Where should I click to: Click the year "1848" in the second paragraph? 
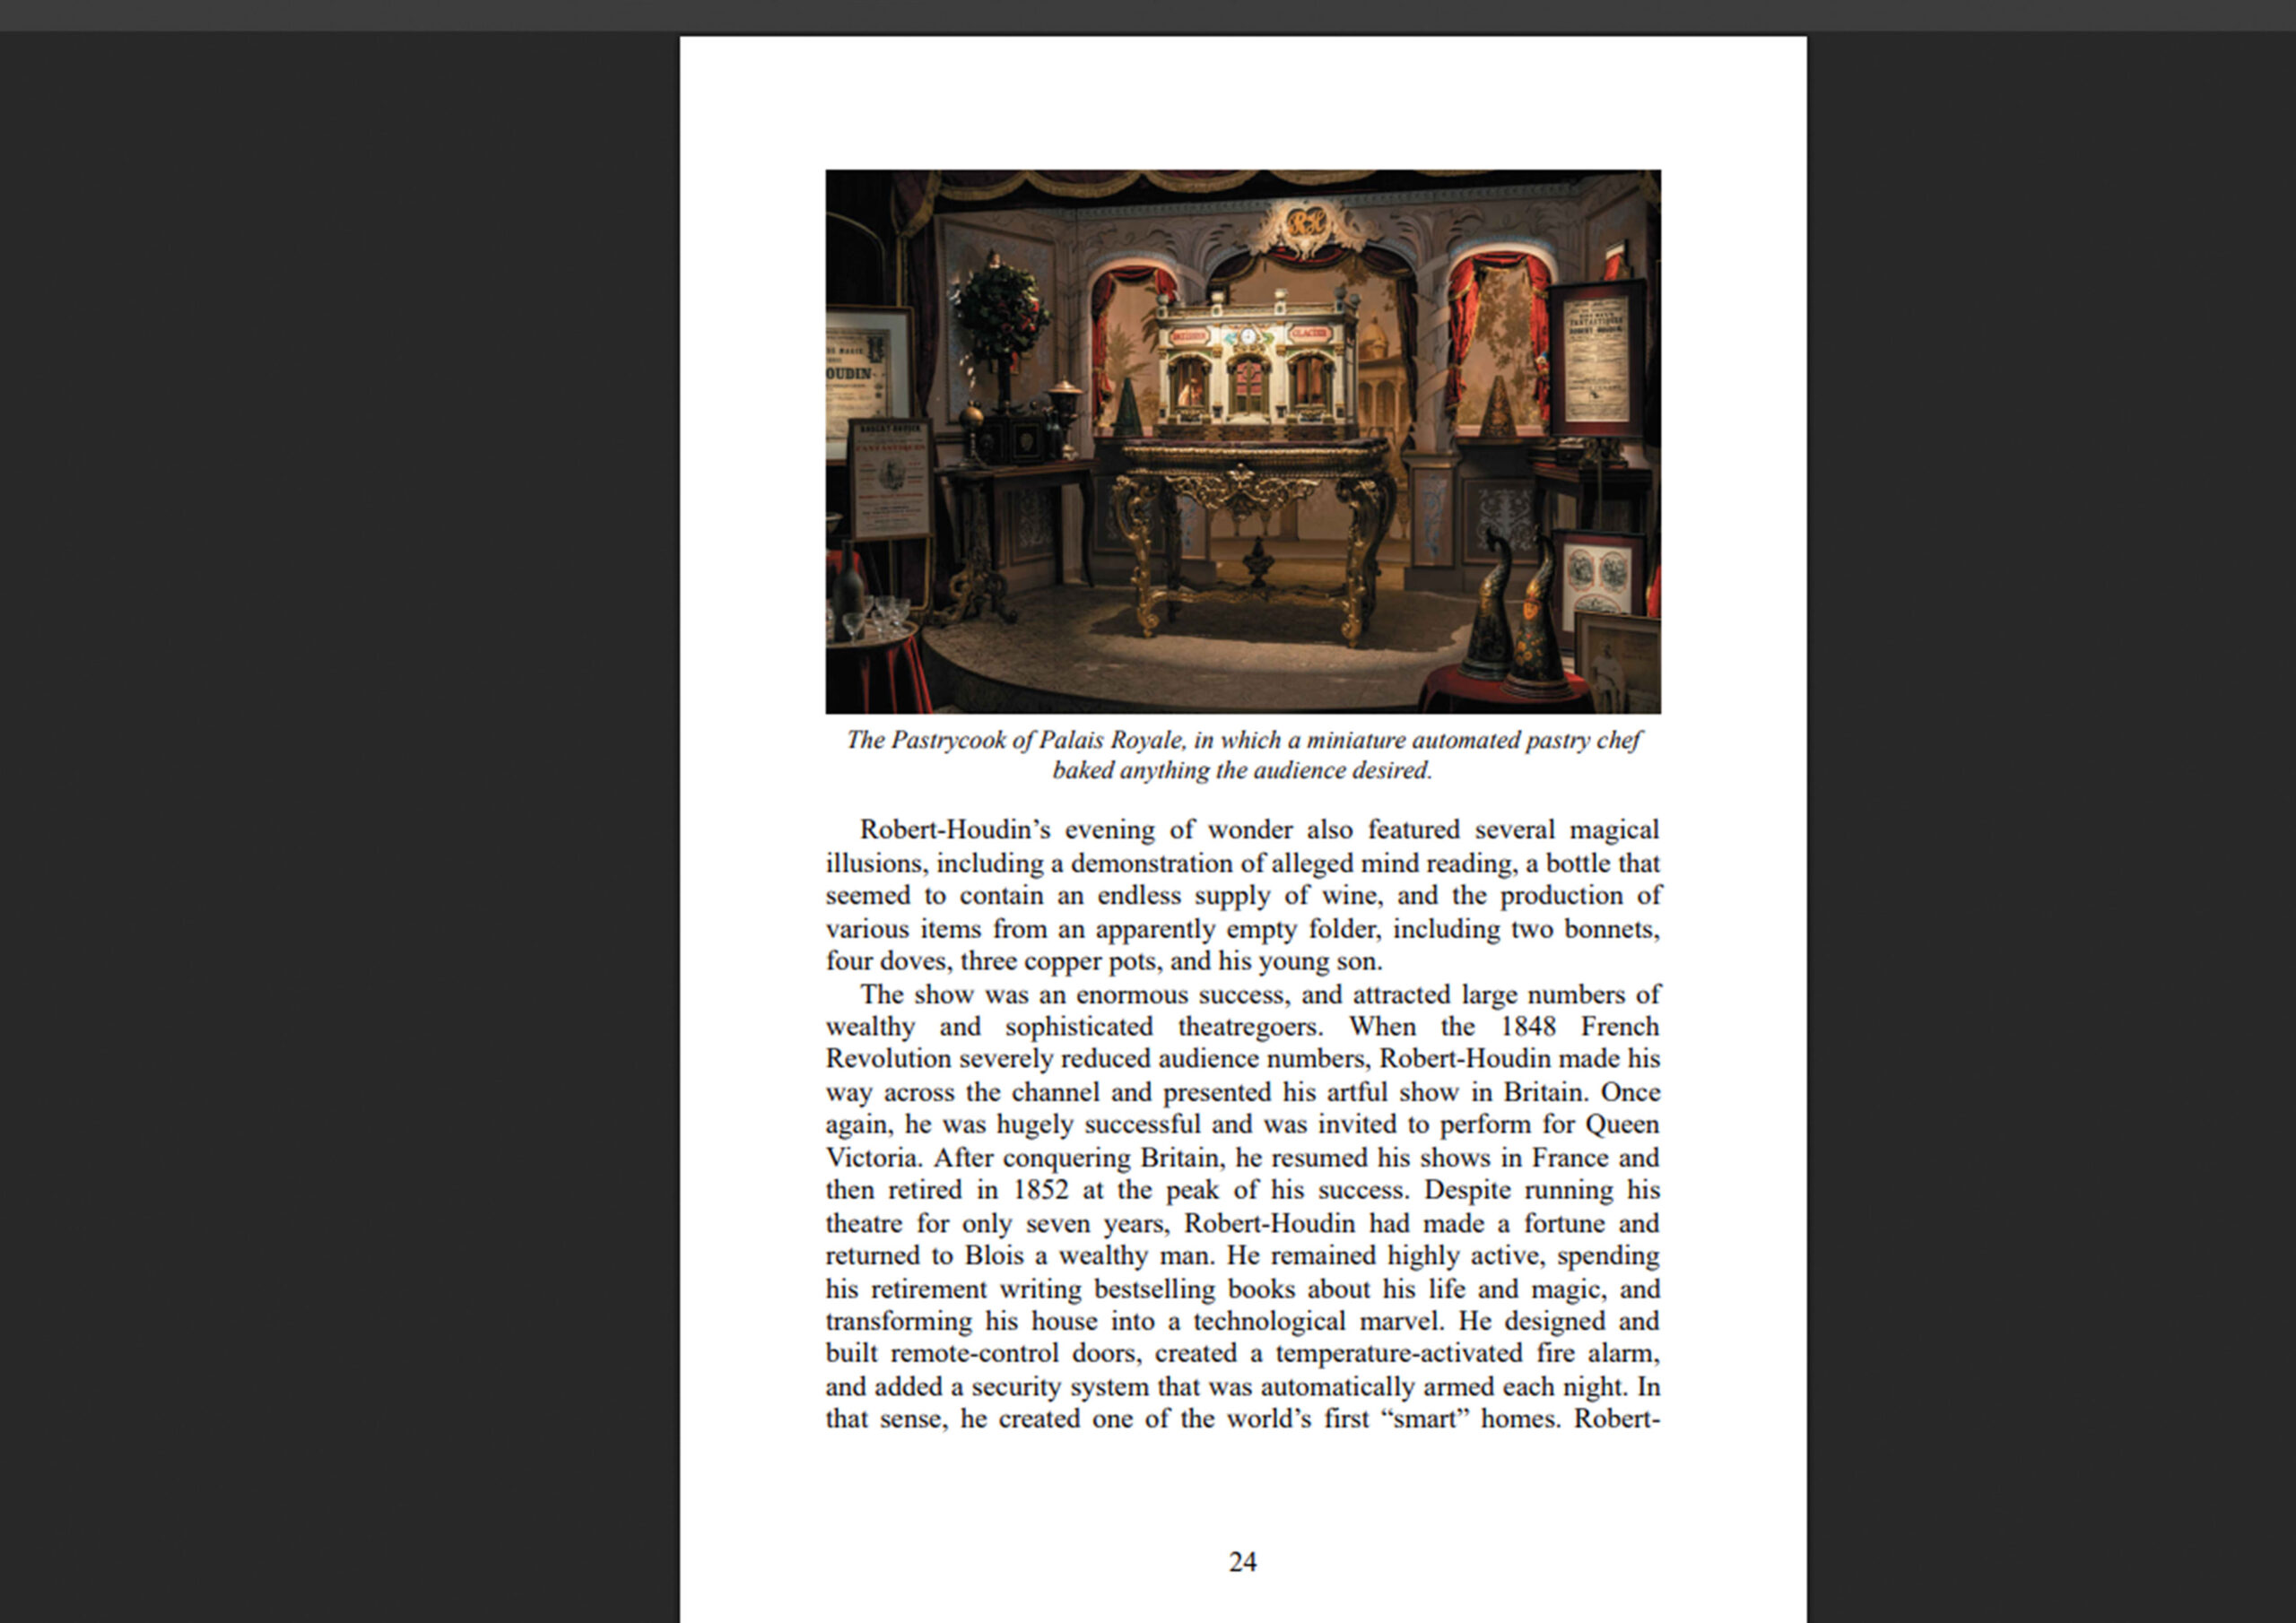click(1529, 1027)
